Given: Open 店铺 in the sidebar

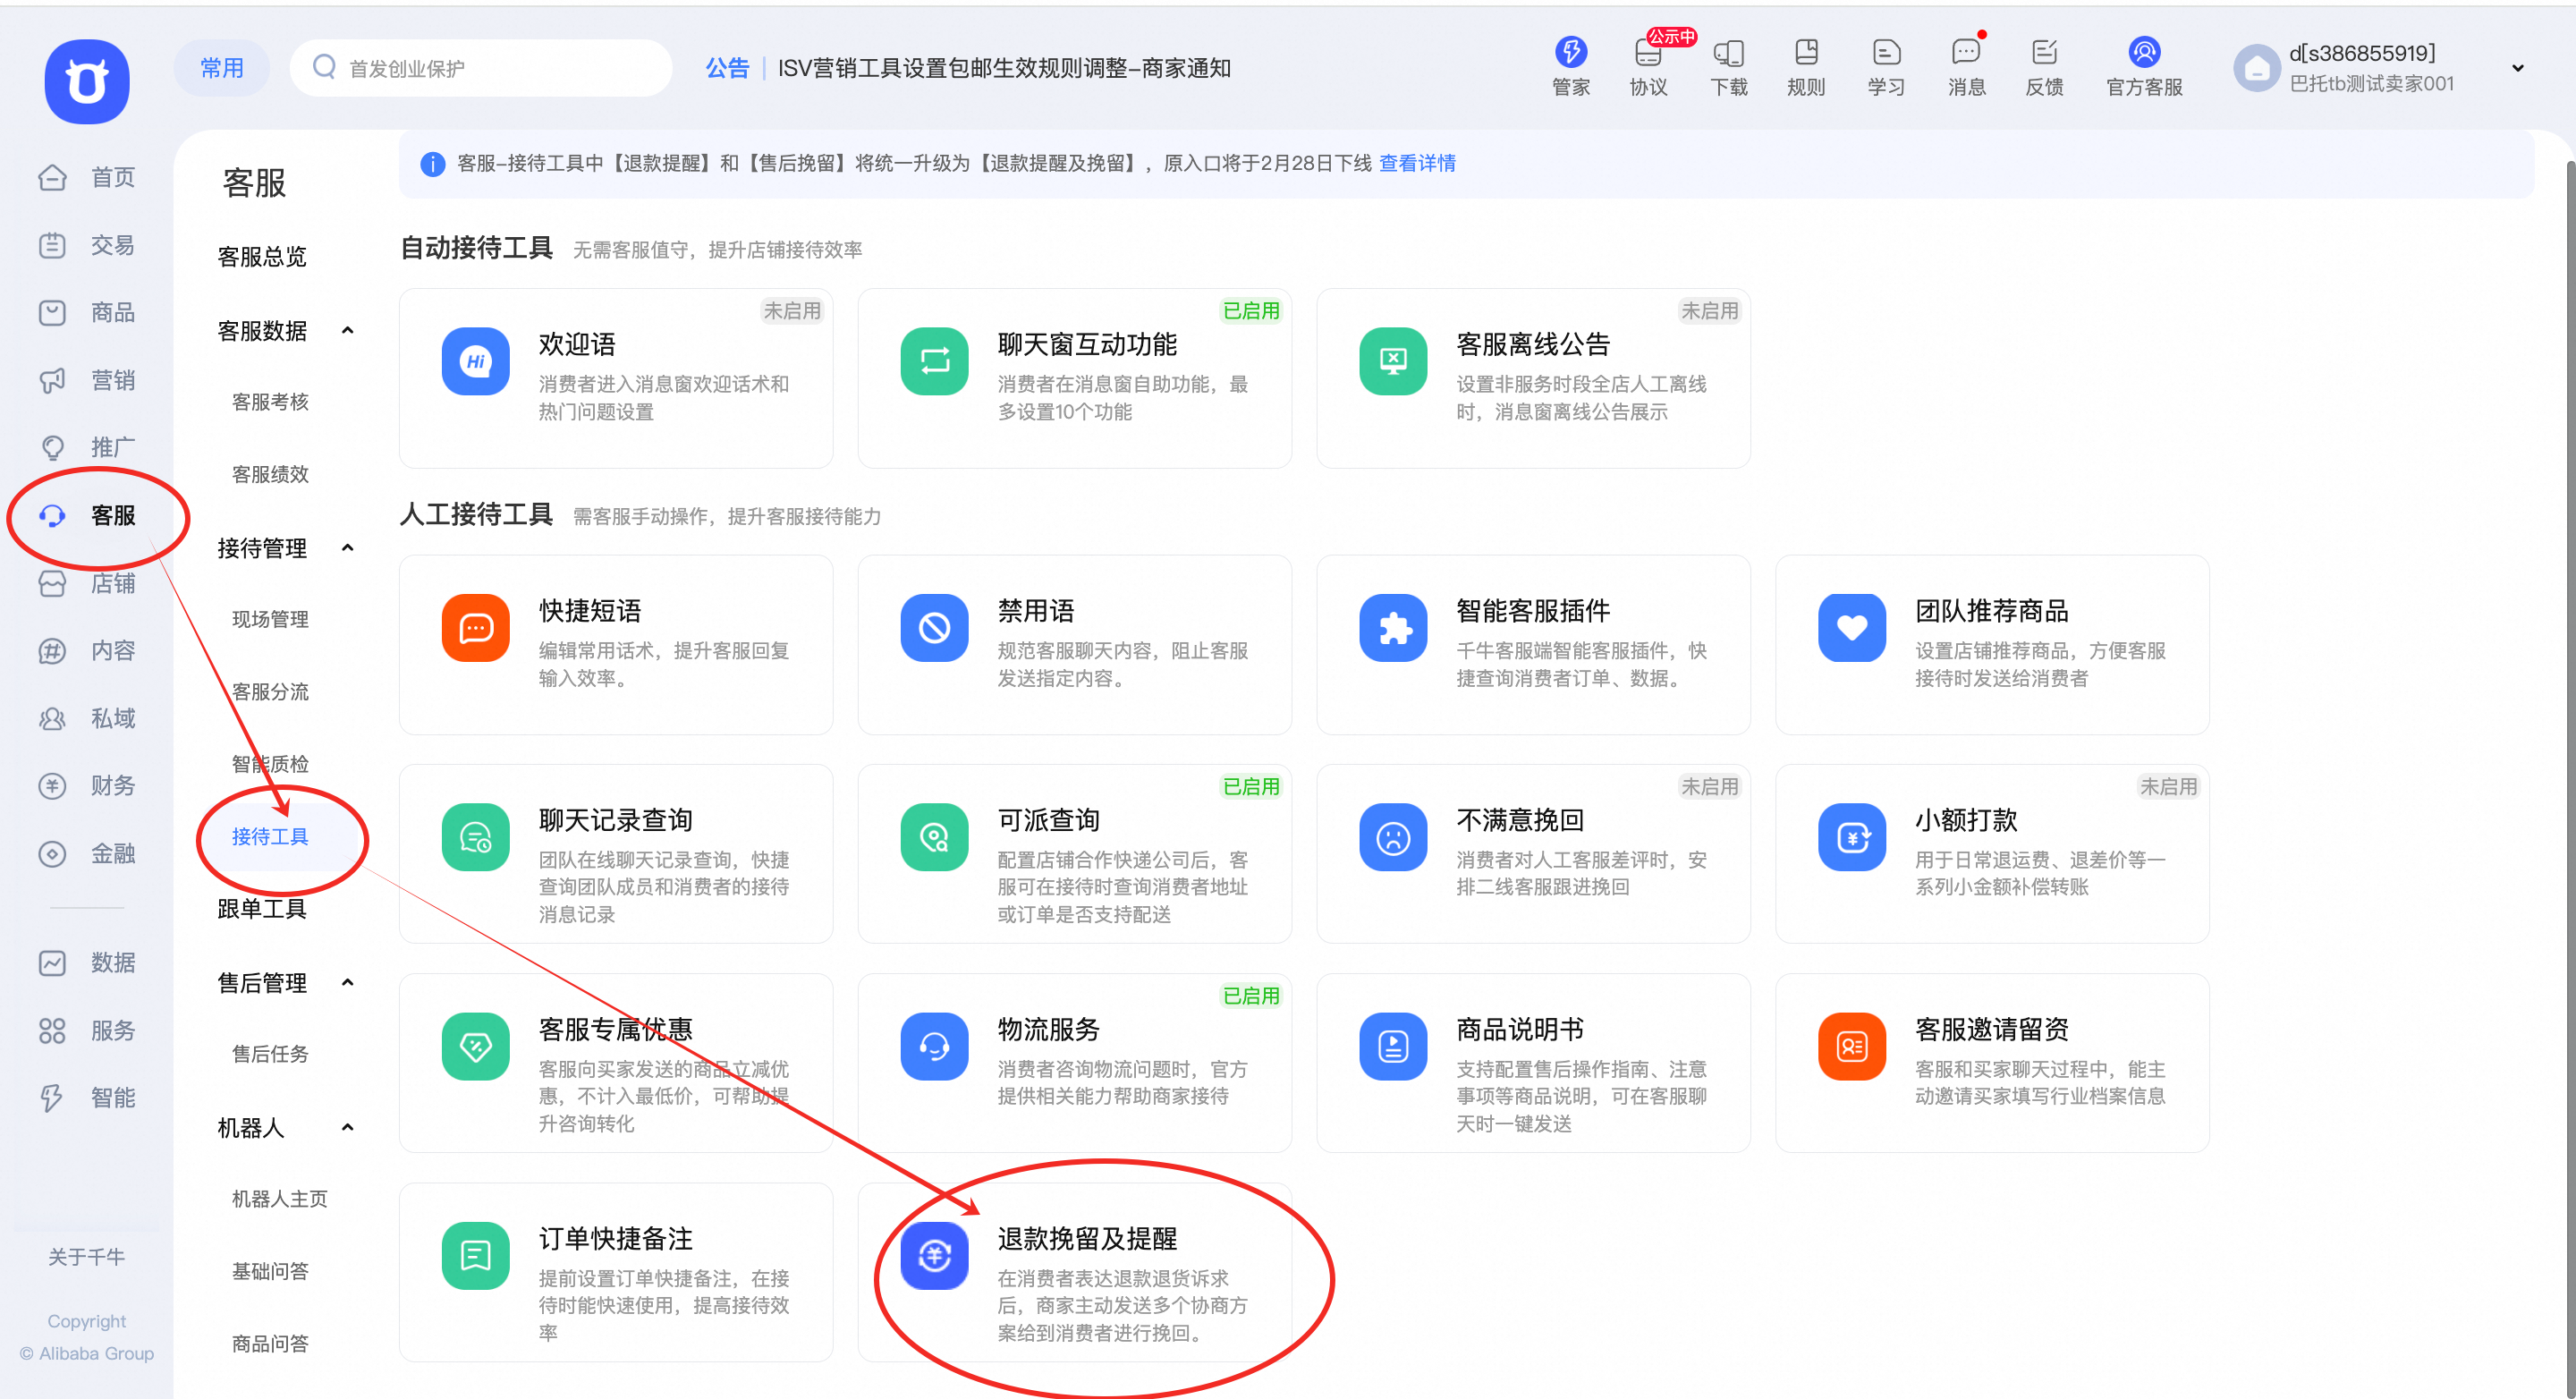Looking at the screenshot, I should coord(87,583).
